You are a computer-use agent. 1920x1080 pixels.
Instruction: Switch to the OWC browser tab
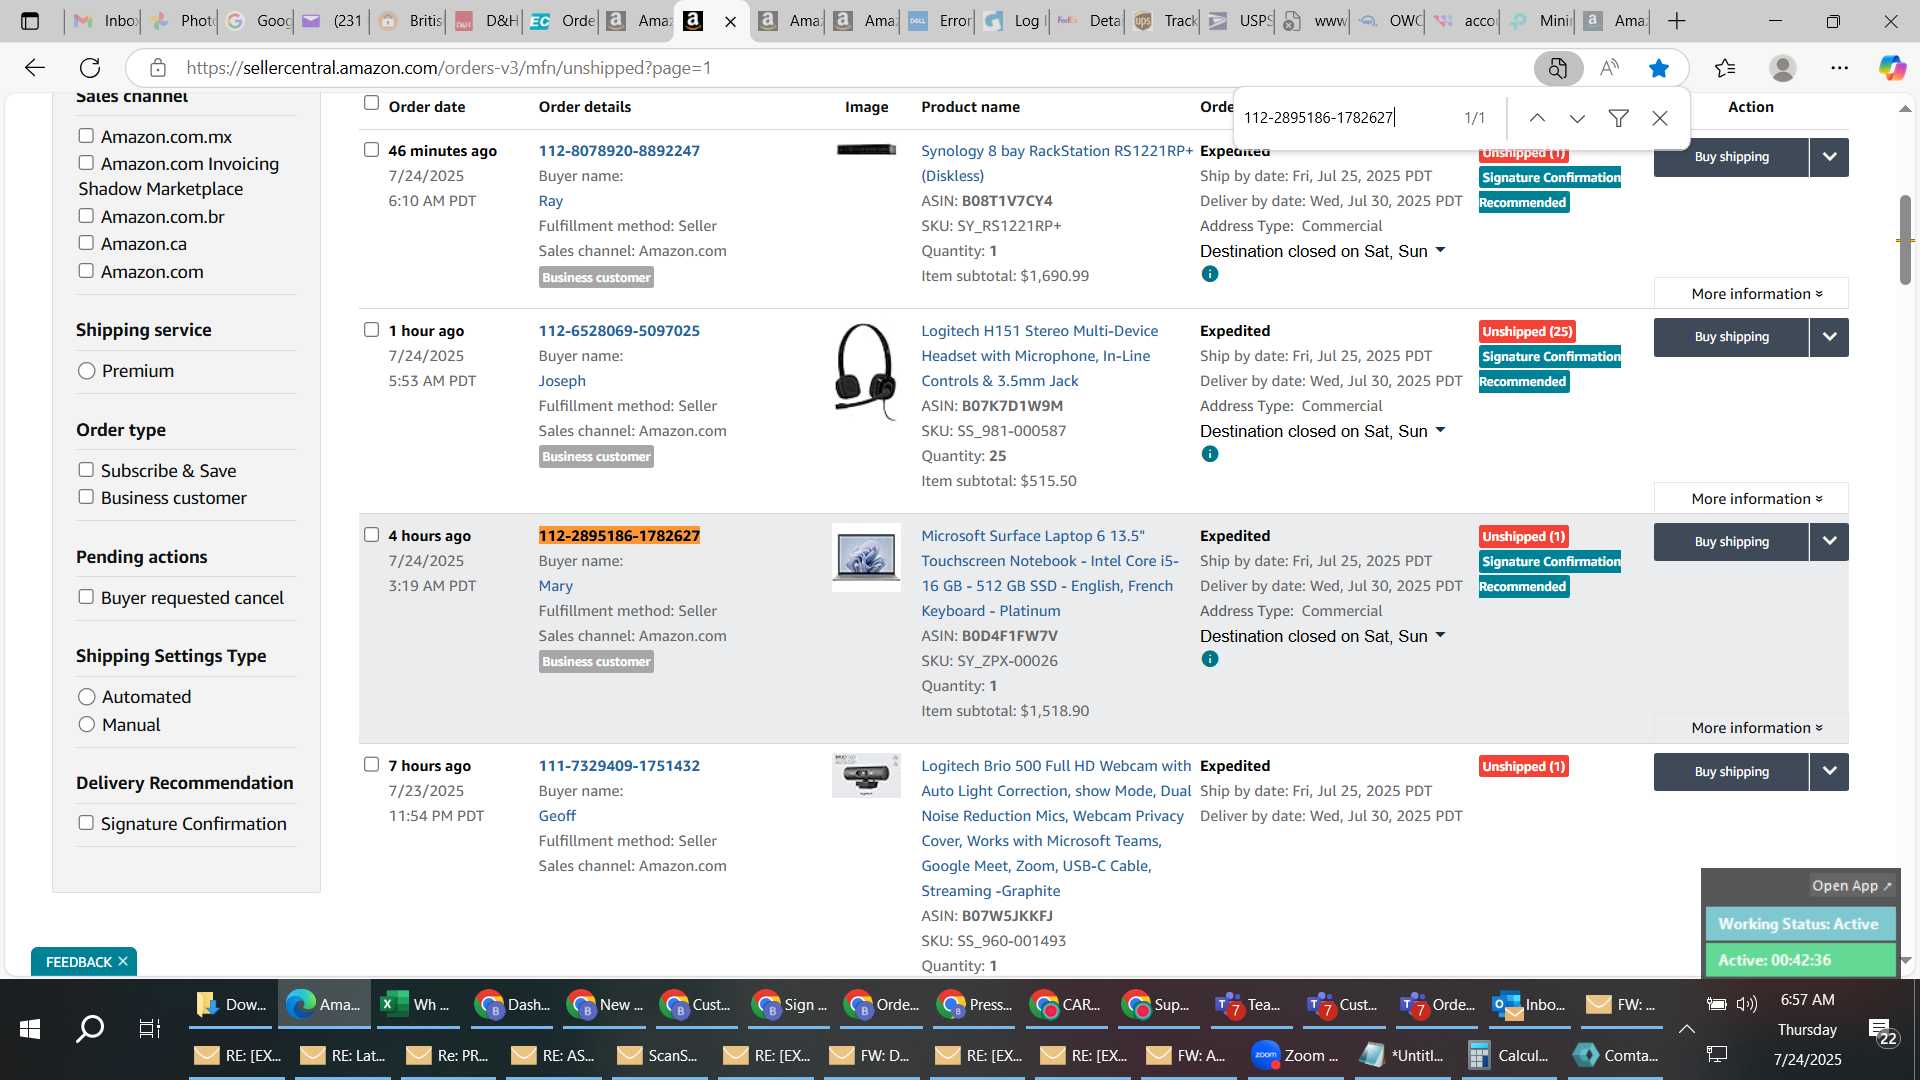[x=1388, y=21]
